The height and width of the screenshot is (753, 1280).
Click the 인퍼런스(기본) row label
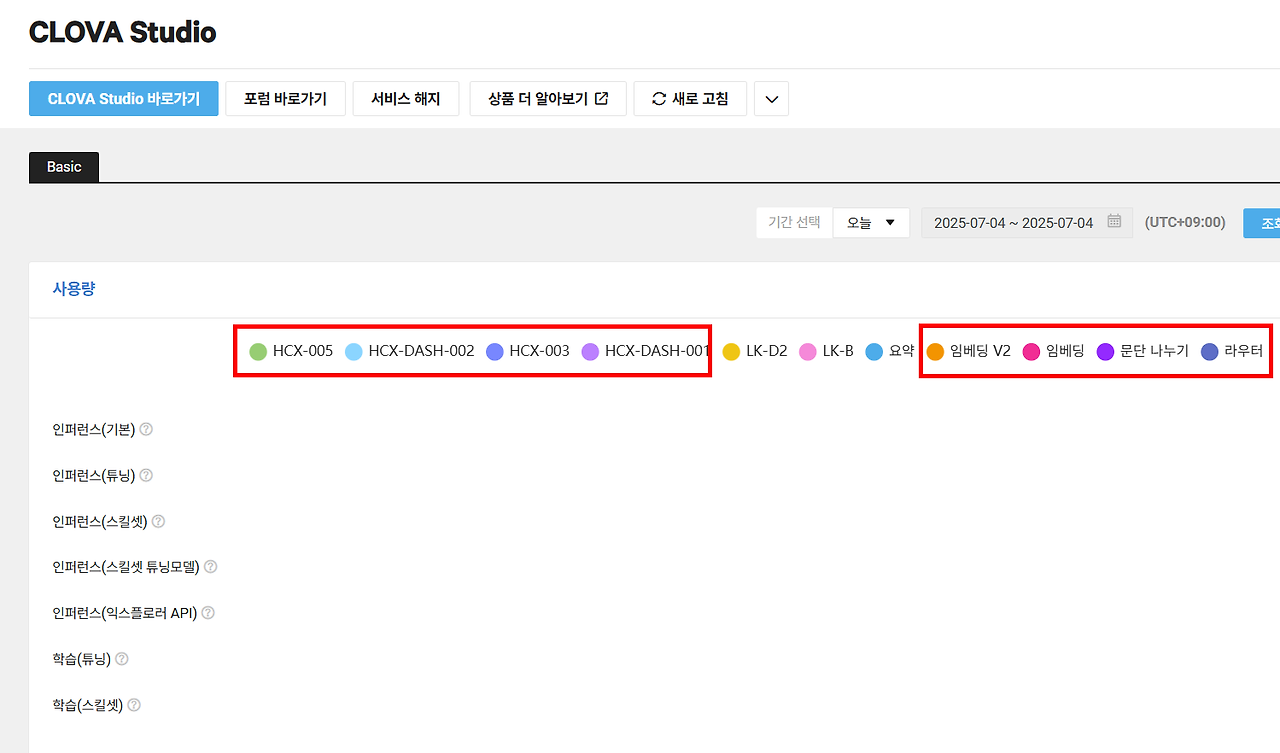[x=94, y=429]
